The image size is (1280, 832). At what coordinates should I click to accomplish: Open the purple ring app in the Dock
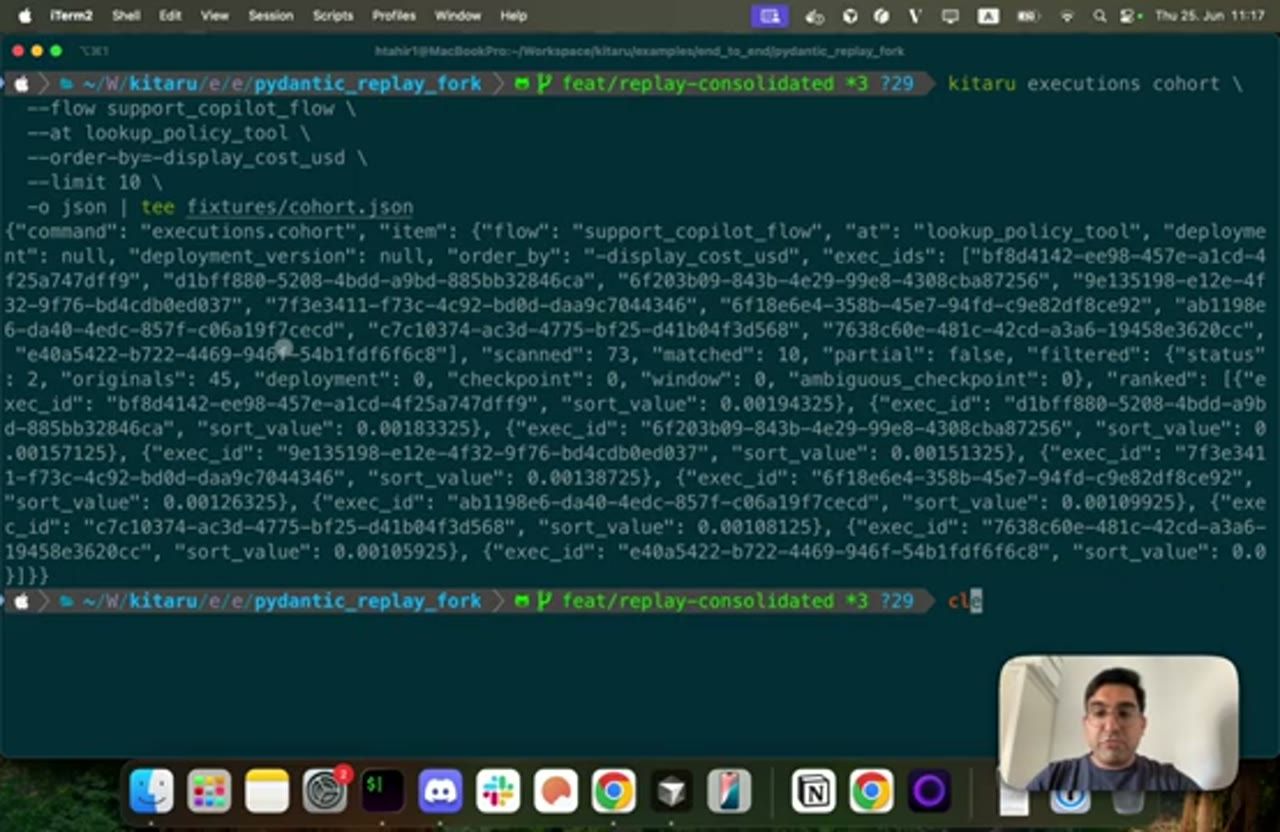[929, 792]
